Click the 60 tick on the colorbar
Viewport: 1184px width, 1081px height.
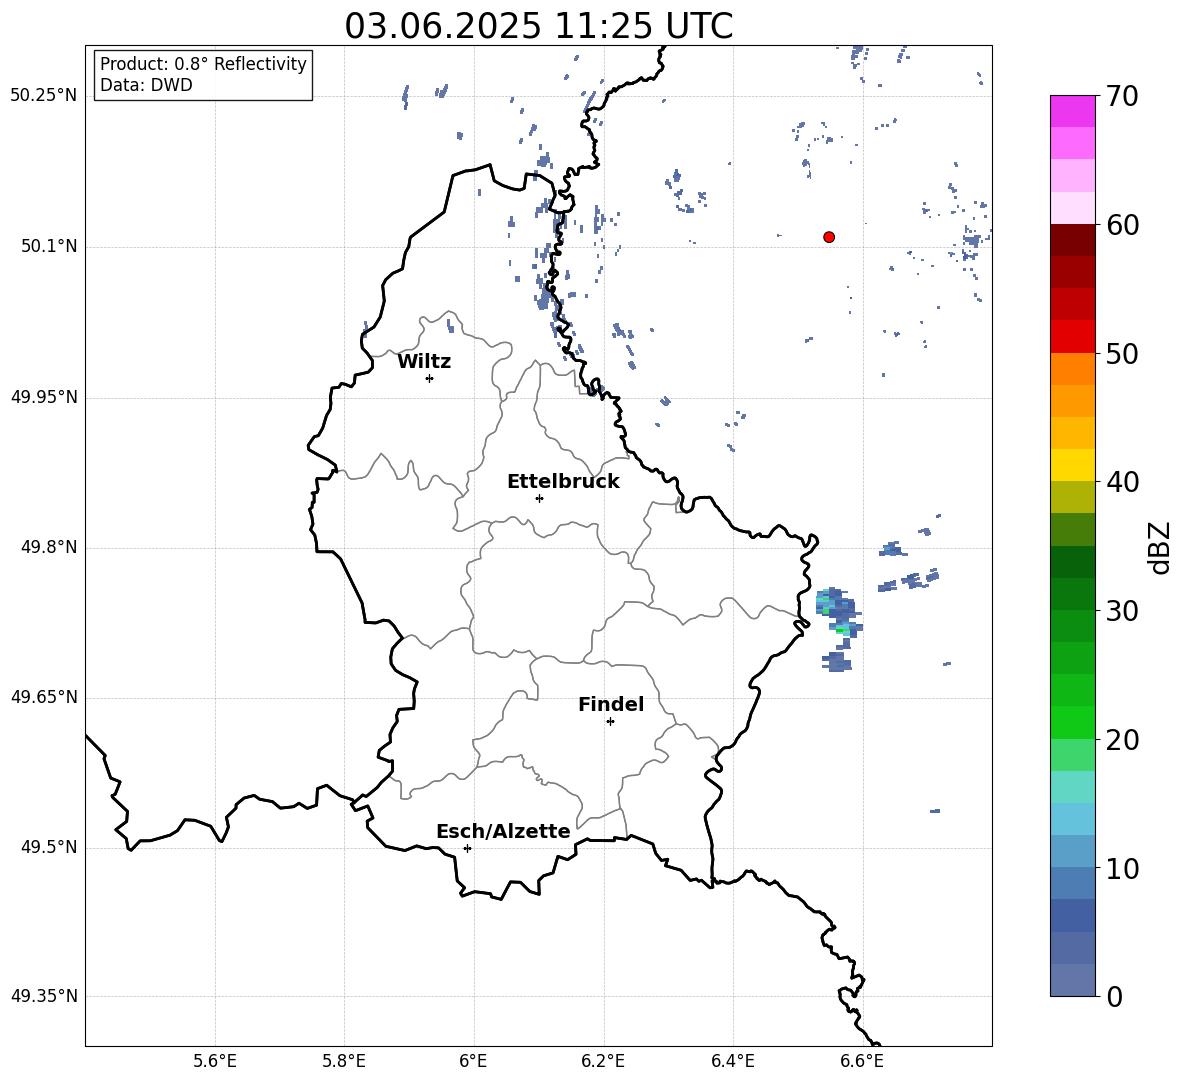1122,225
